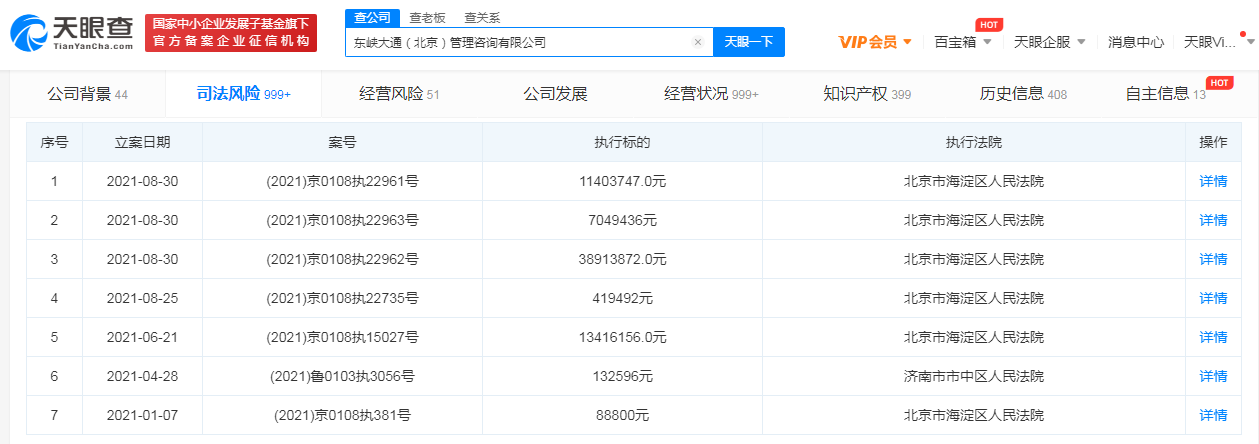
Task: Clear the search box with X icon
Action: tap(697, 42)
